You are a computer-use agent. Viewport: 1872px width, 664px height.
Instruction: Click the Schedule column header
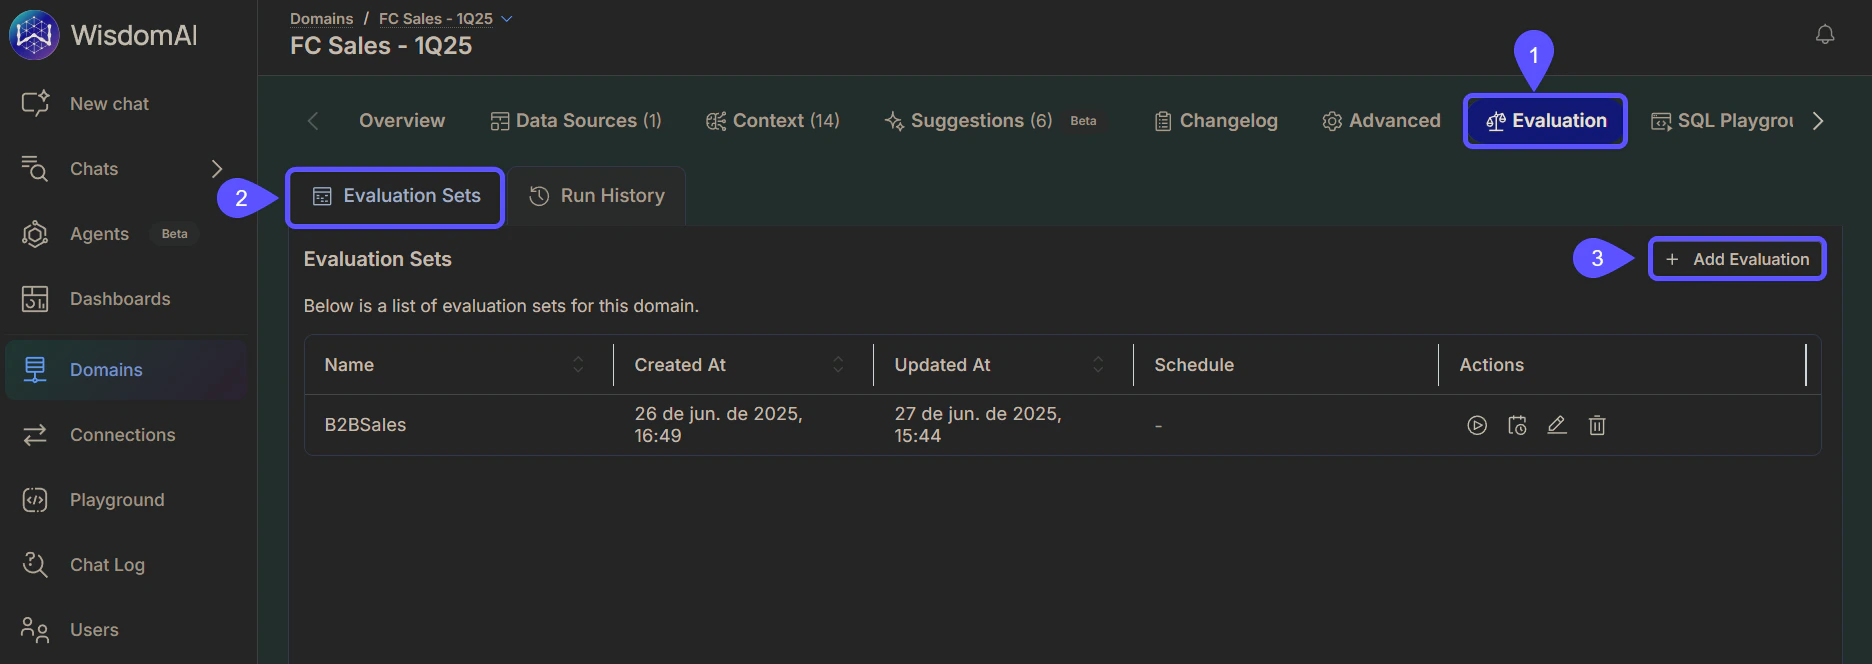click(1194, 365)
